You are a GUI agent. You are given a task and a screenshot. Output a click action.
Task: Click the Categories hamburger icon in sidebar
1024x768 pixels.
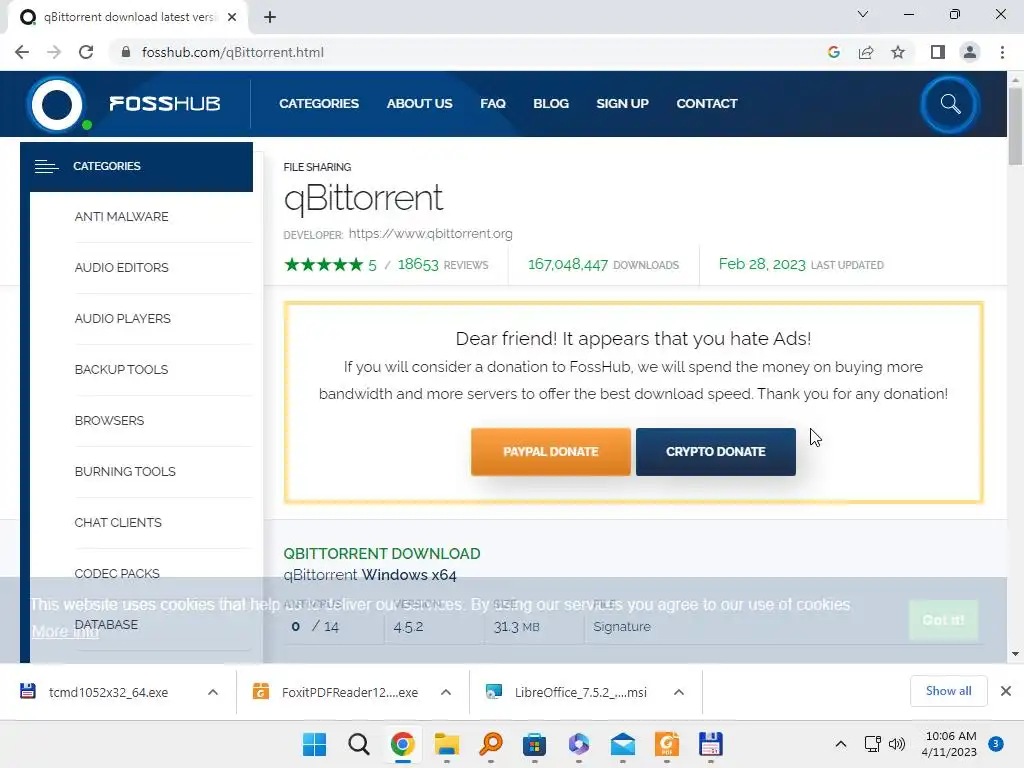pyautogui.click(x=46, y=167)
